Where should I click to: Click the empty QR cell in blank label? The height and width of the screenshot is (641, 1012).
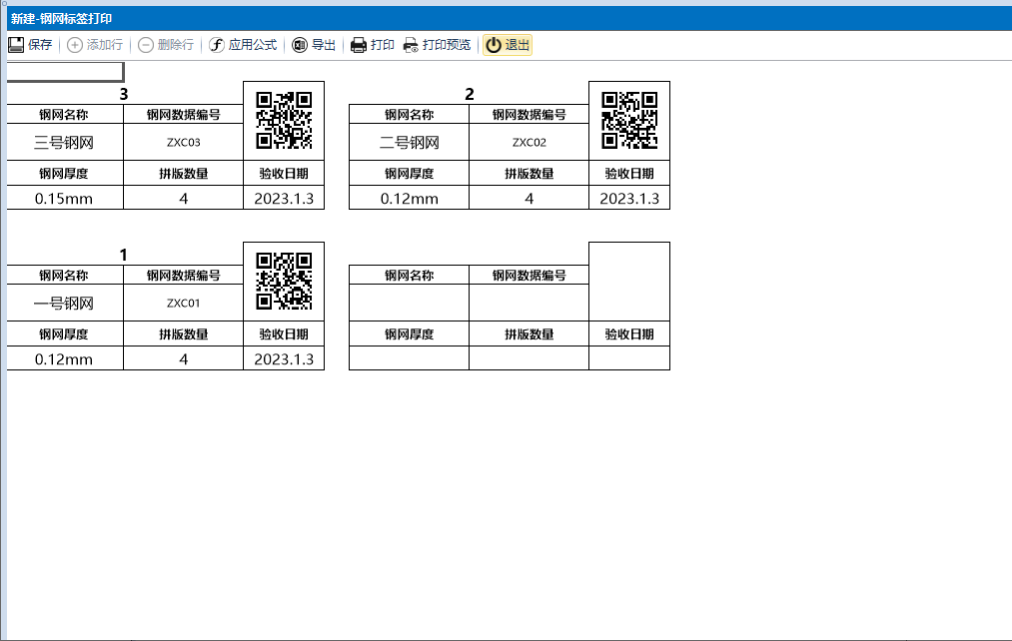pyautogui.click(x=629, y=281)
